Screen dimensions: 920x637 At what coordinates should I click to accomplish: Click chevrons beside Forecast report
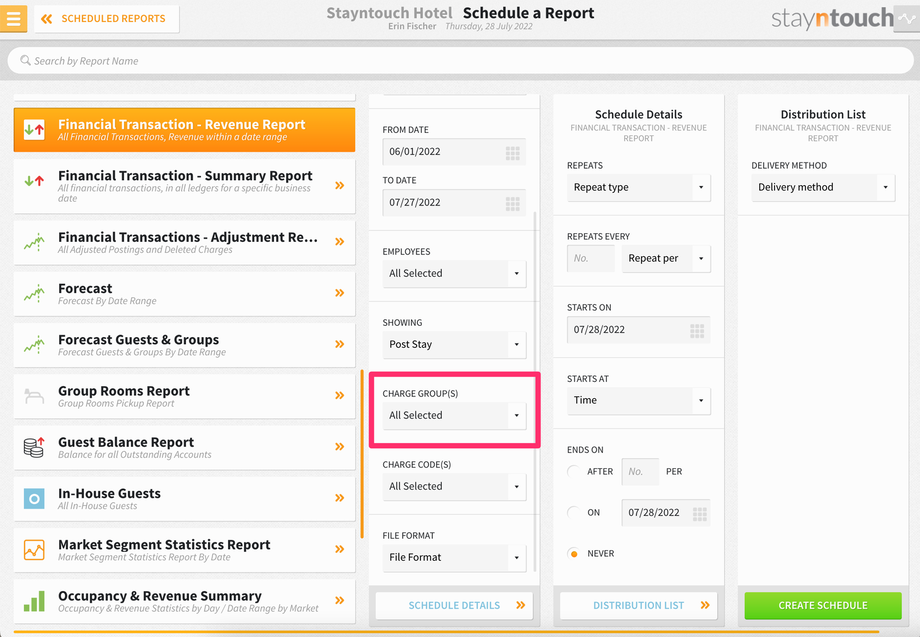[x=340, y=293]
